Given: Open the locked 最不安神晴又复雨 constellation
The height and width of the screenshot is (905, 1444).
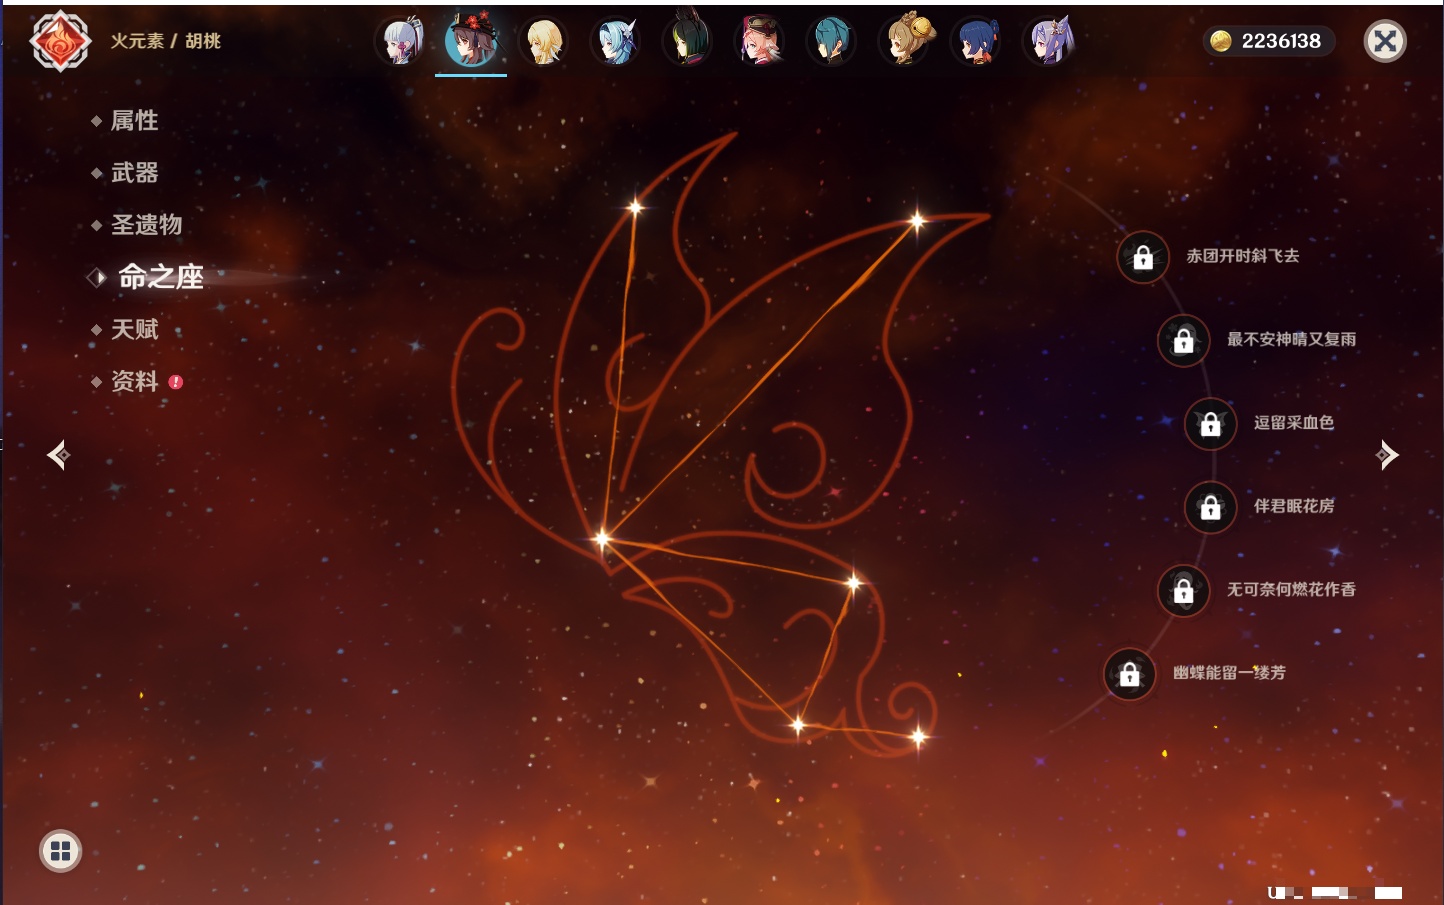Looking at the screenshot, I should [x=1183, y=341].
